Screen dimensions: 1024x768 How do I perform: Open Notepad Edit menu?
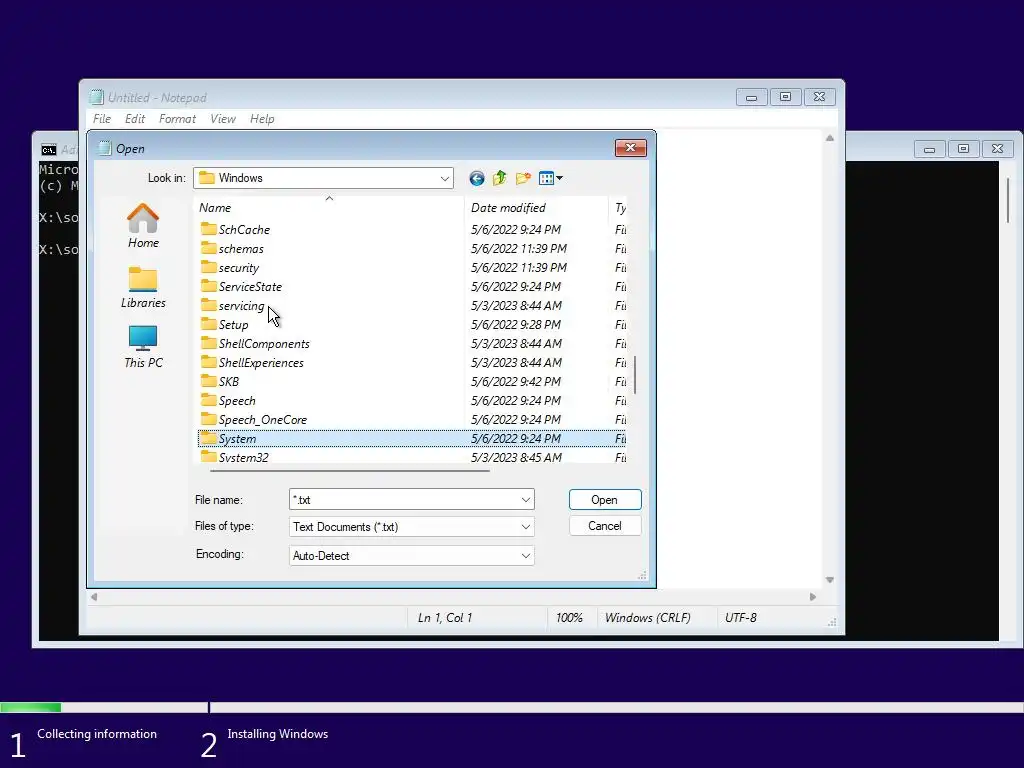[x=135, y=119]
